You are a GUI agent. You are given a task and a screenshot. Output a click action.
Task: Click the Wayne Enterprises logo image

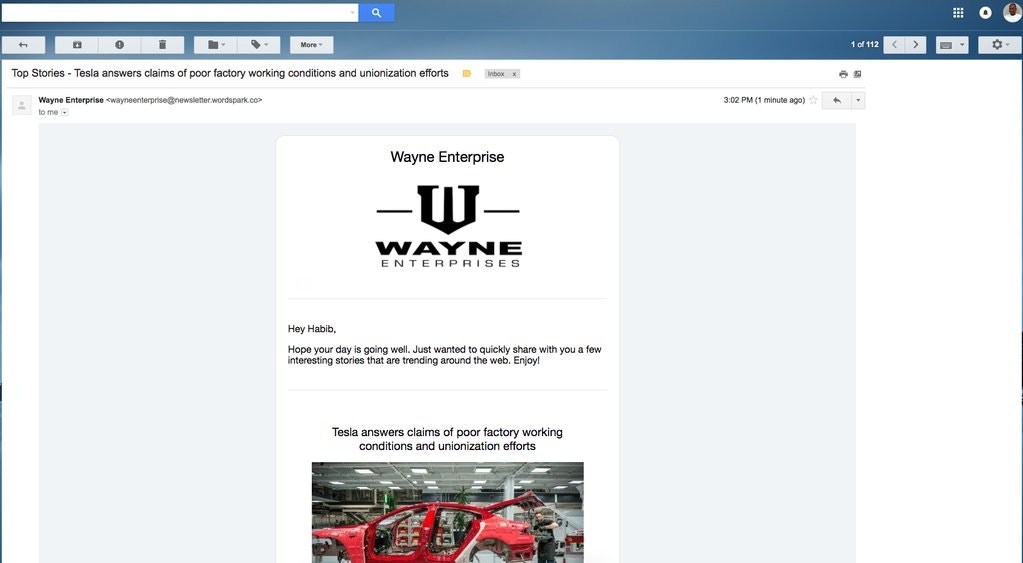448,226
